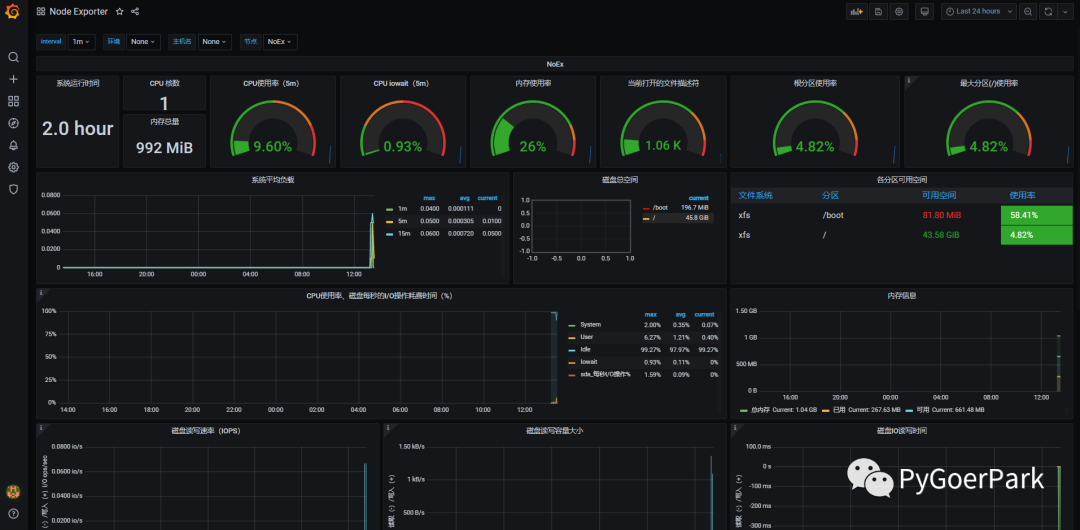The height and width of the screenshot is (530, 1080).
Task: Open the Configuration gear in sidebar
Action: (x=13, y=167)
